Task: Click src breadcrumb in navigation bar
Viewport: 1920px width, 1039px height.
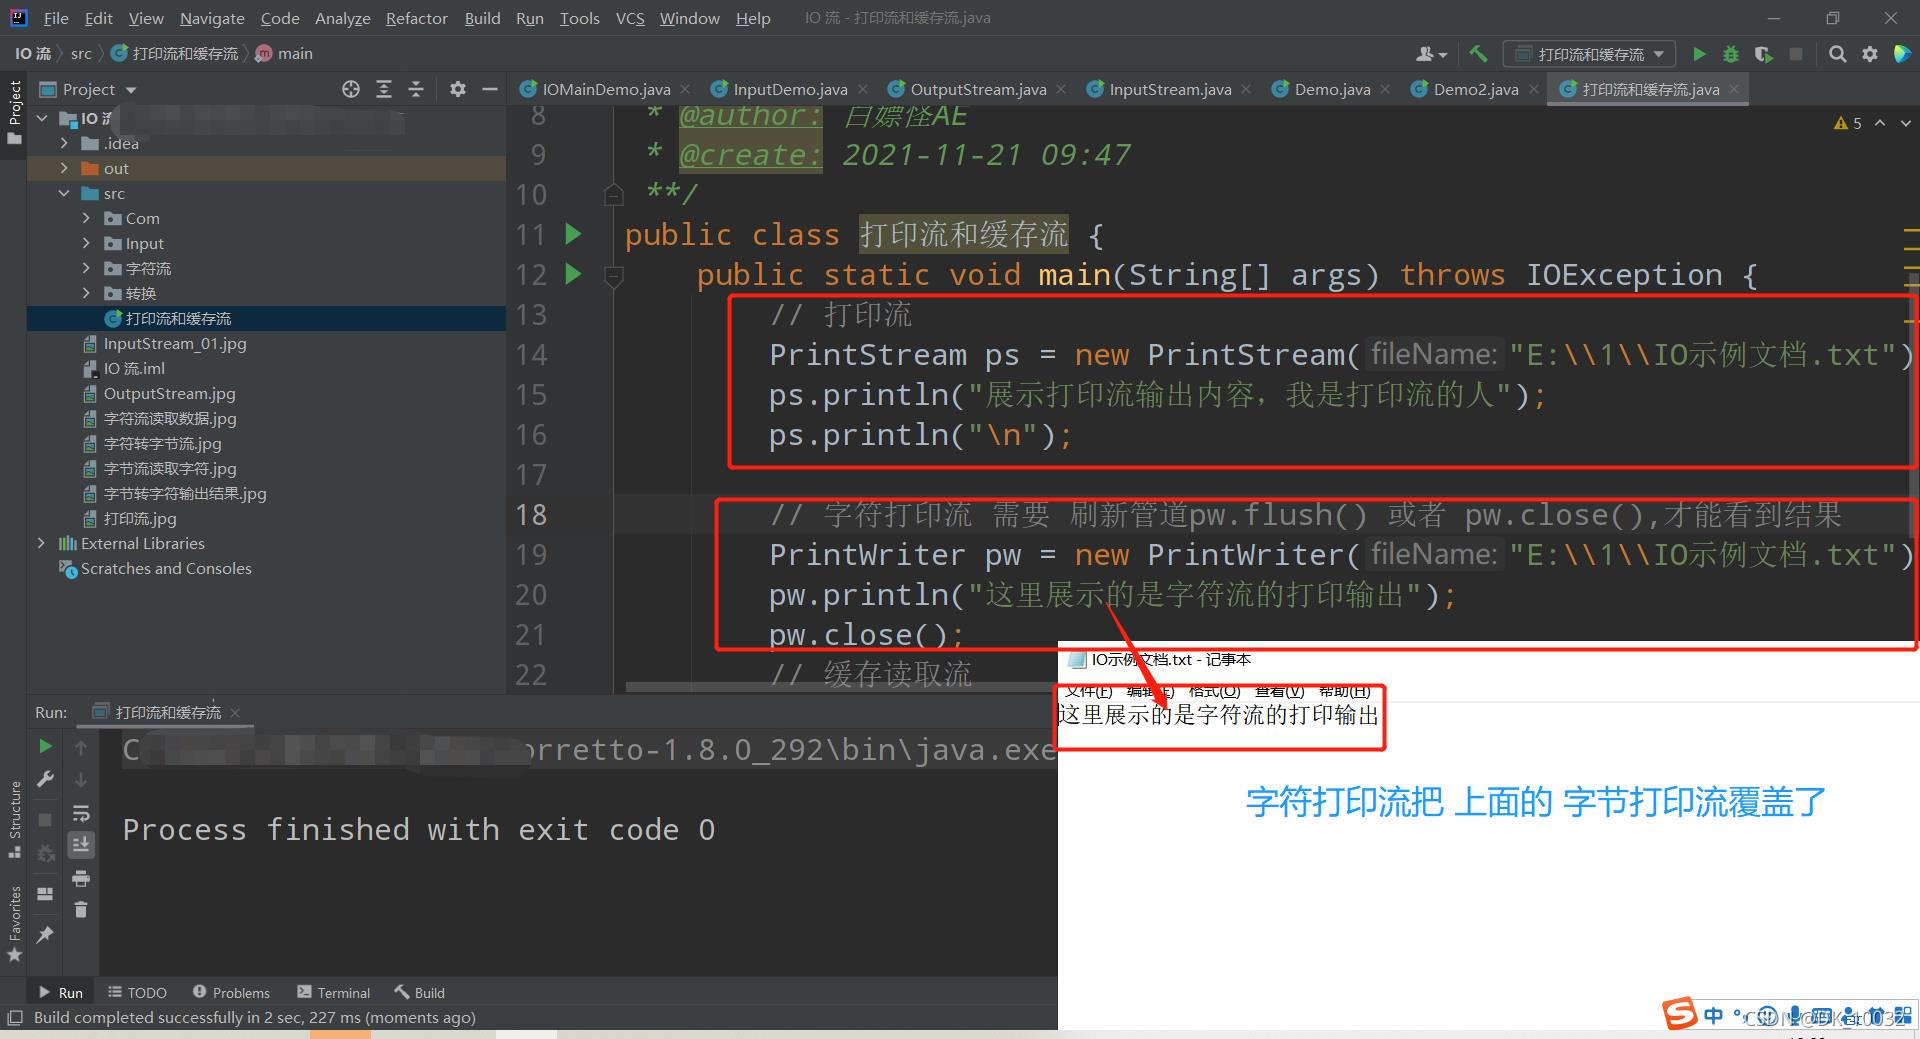Action: point(81,53)
